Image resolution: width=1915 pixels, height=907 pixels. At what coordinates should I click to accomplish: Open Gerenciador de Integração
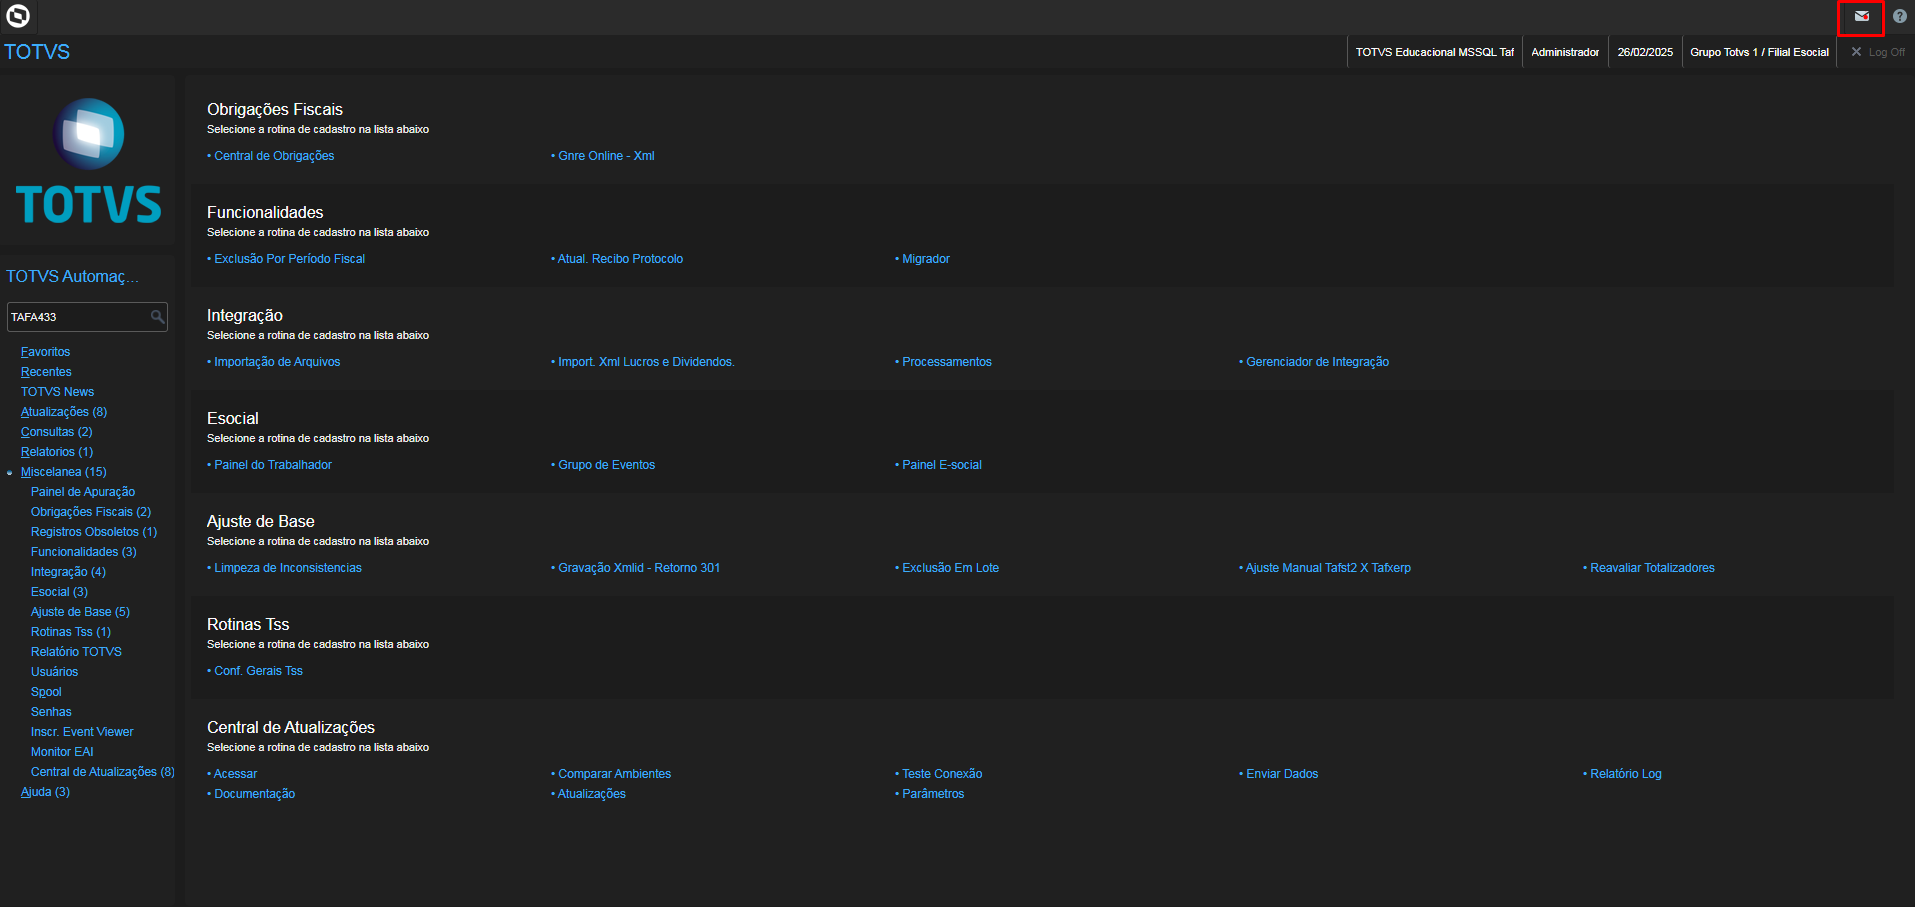(1317, 362)
